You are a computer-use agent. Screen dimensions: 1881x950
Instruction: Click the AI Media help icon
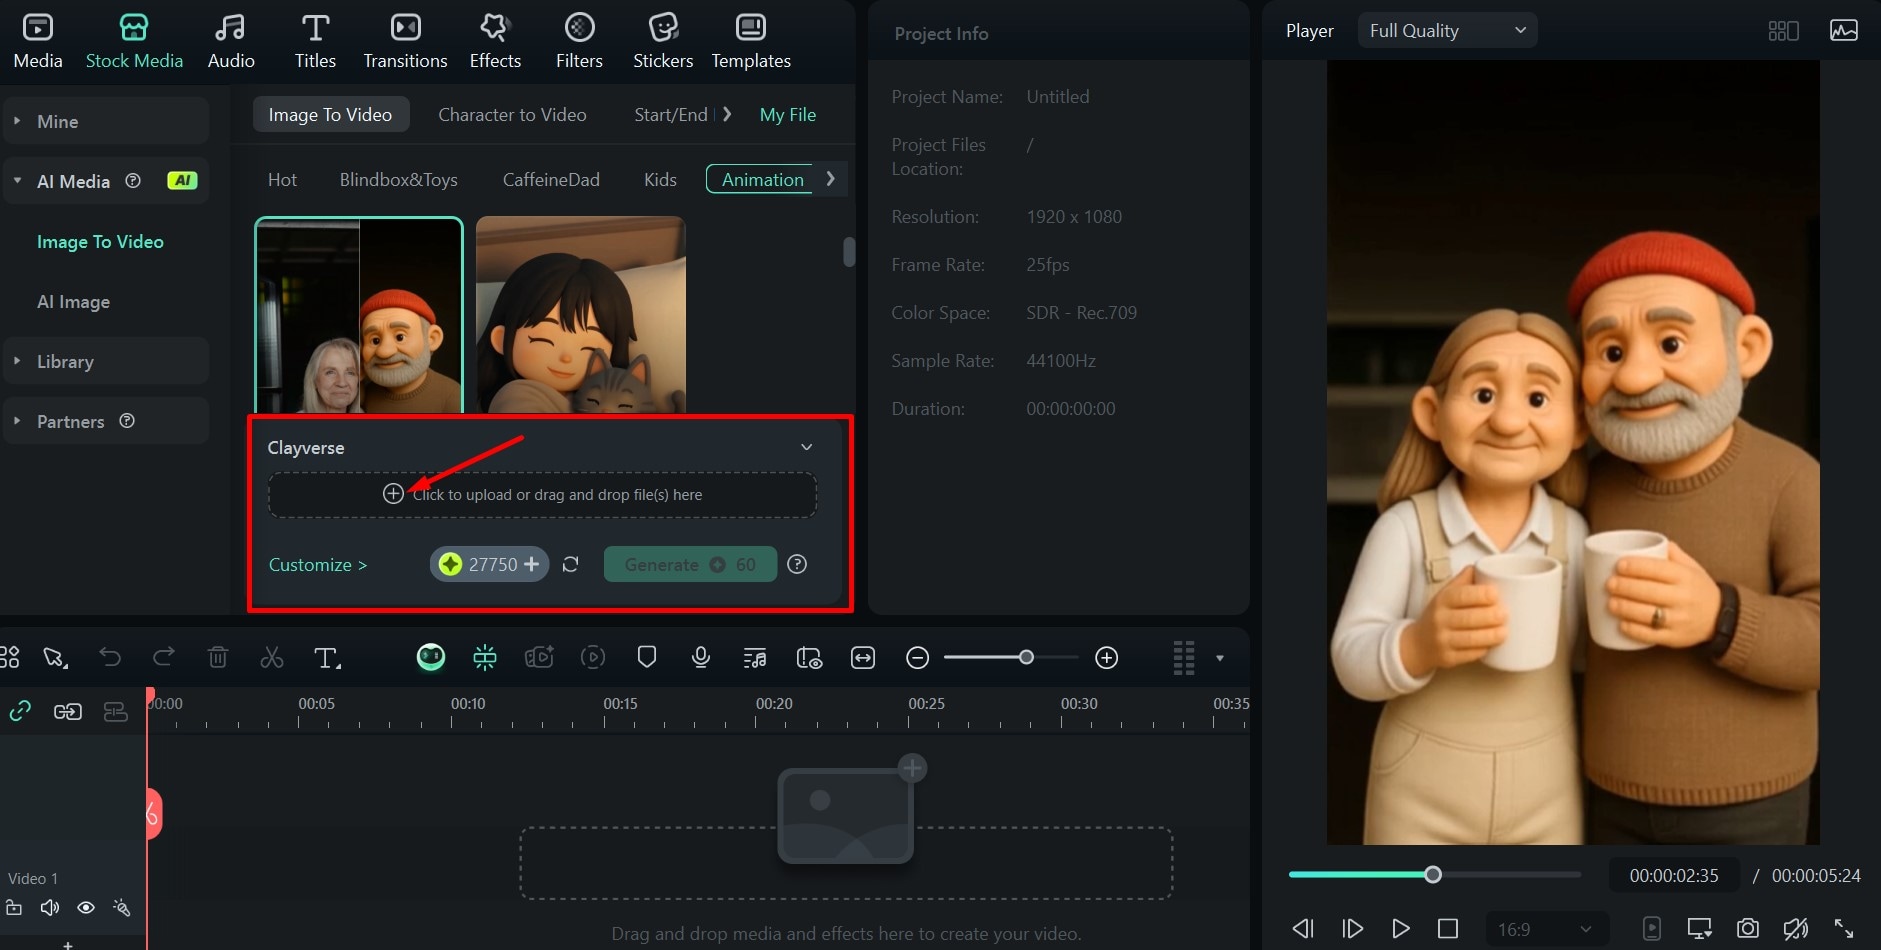click(133, 181)
